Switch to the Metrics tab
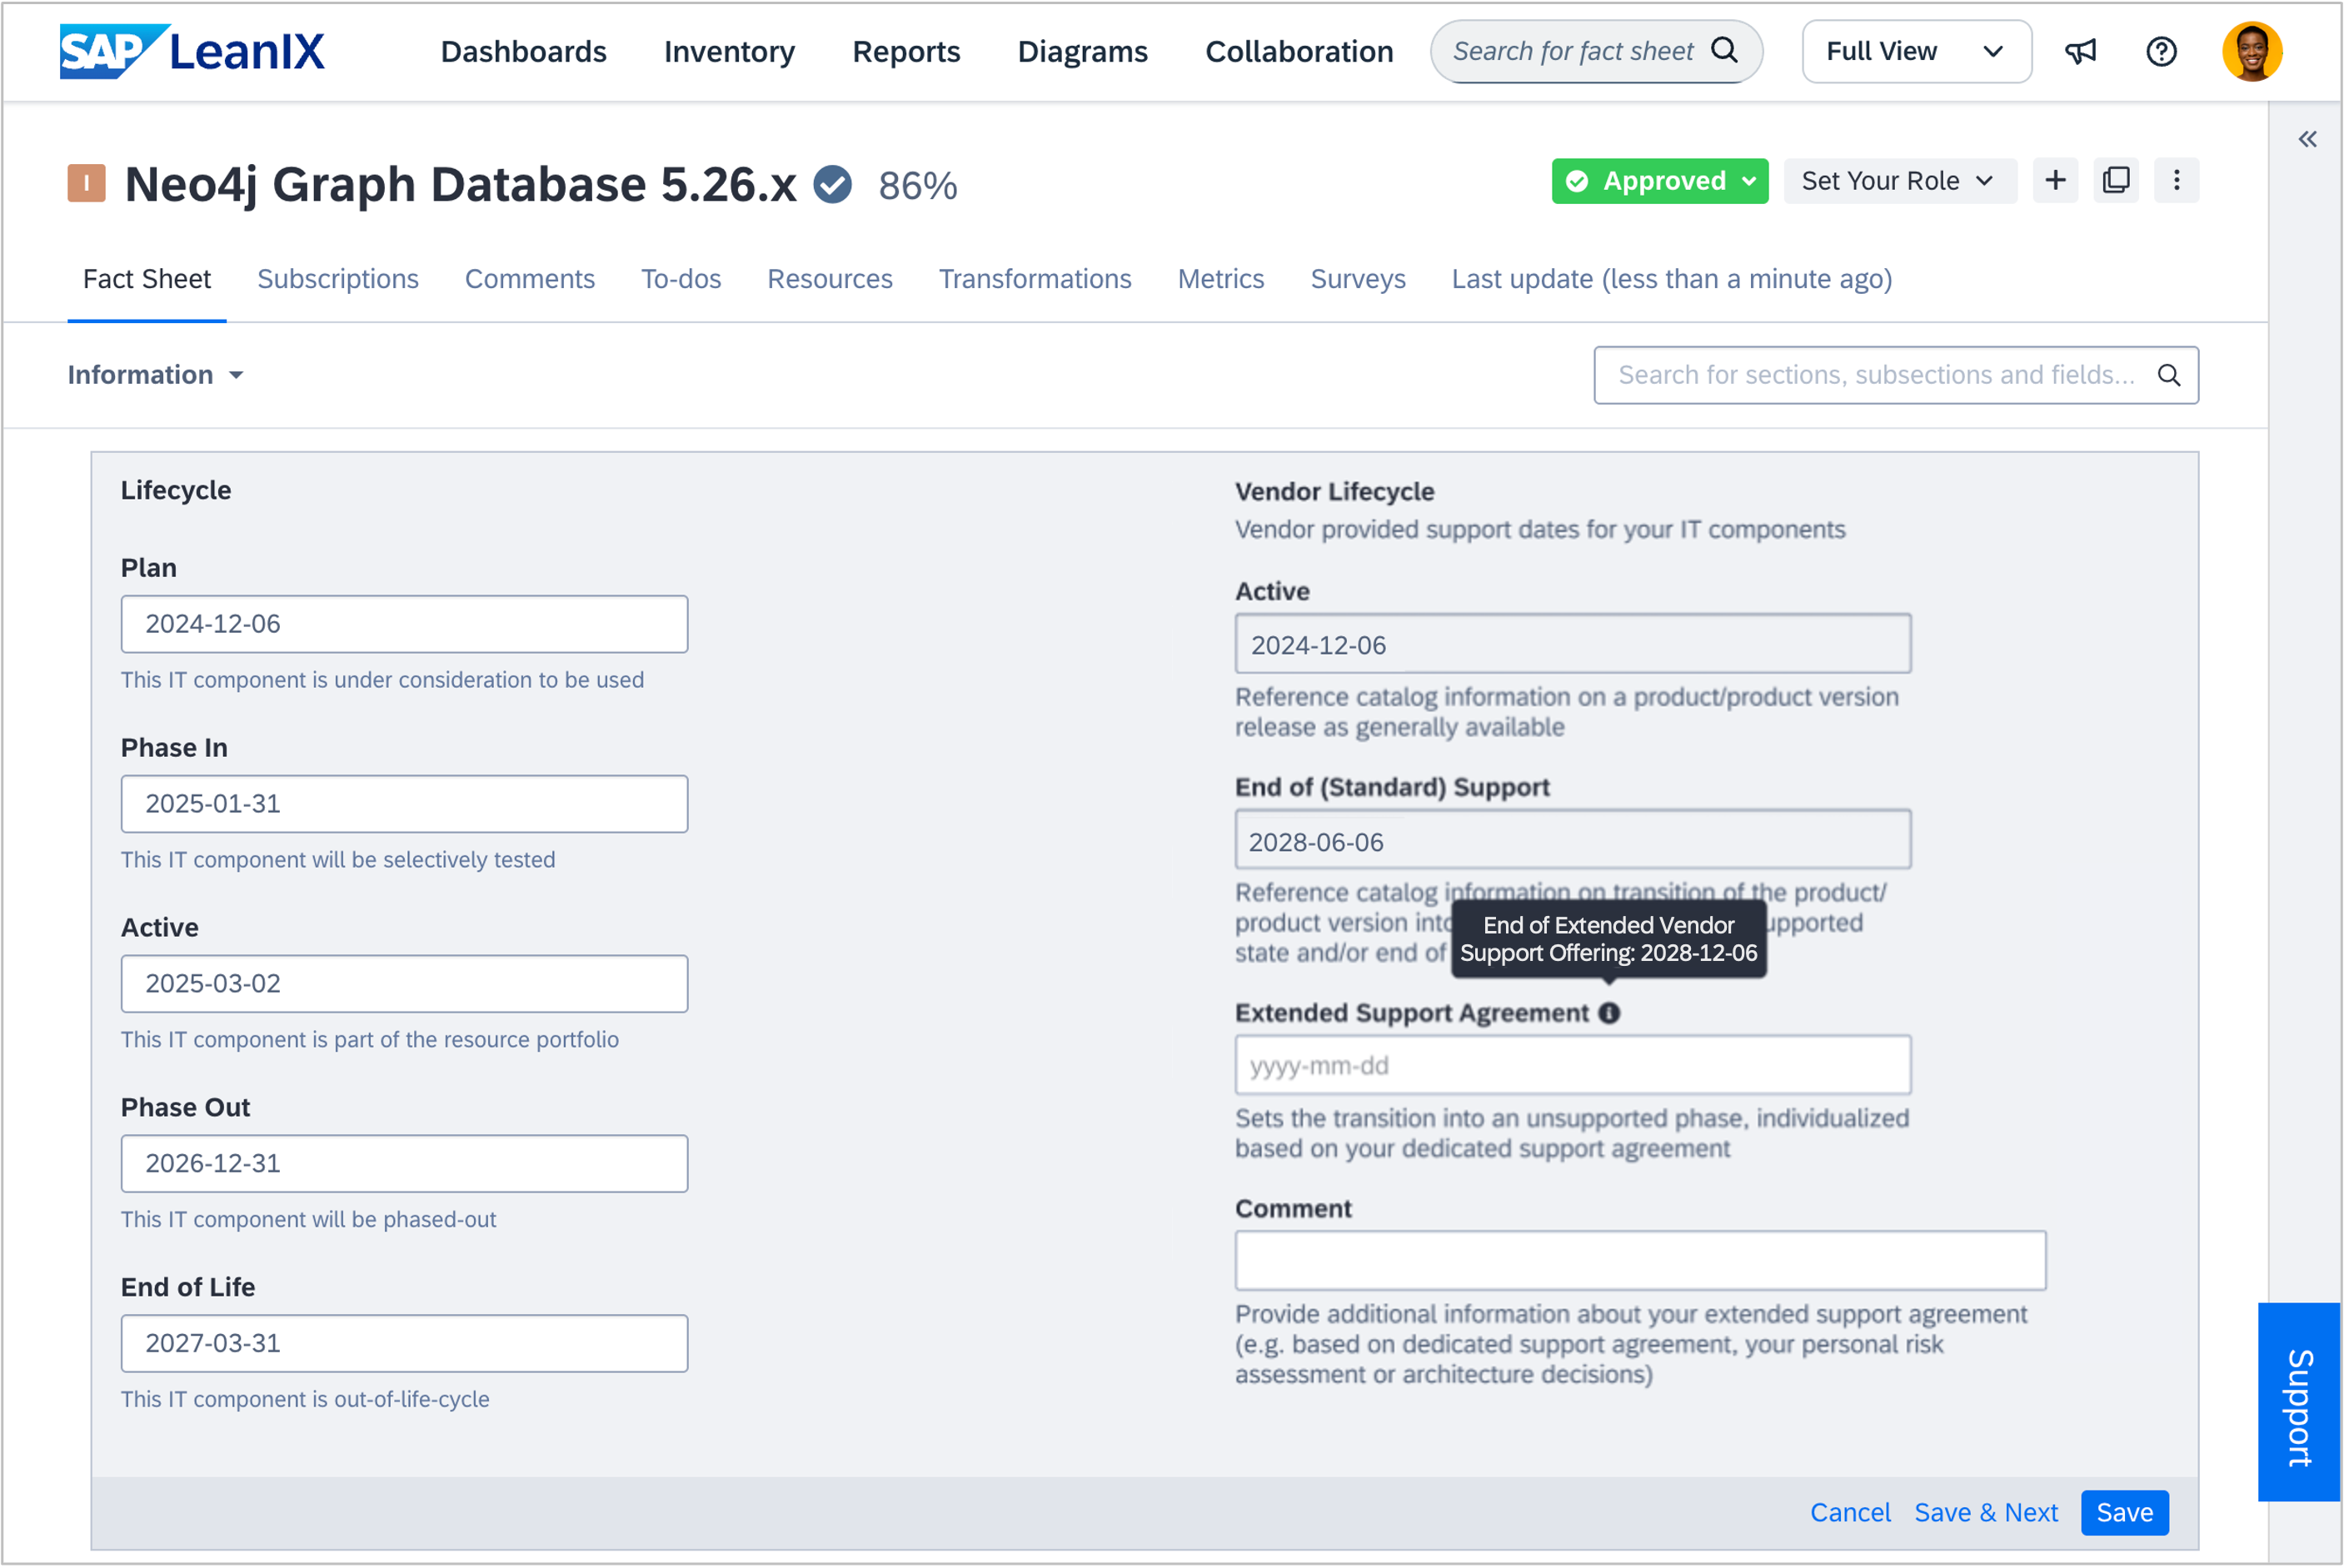Viewport: 2344px width, 1568px height. 1221,279
